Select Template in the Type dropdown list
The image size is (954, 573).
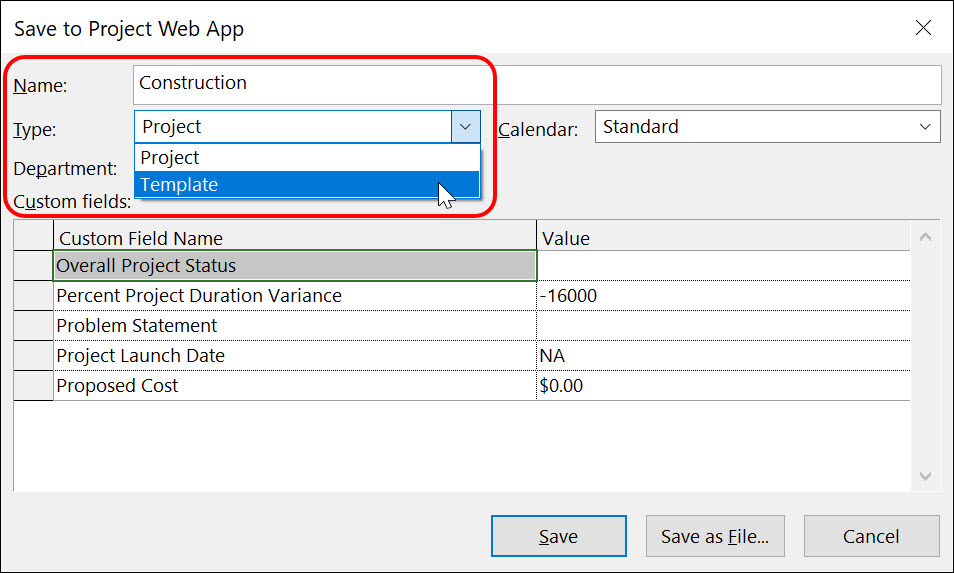coord(307,184)
